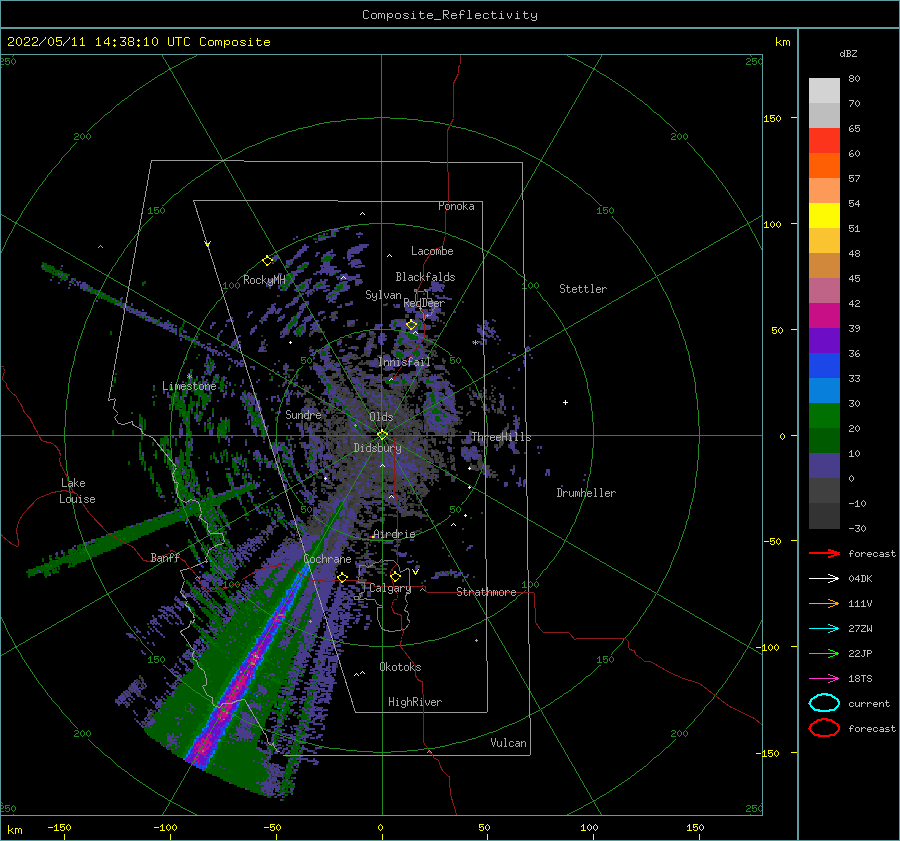Viewport: 900px width, 841px height.
Task: Click the orange 111V arrow in legend
Action: pyautogui.click(x=824, y=603)
